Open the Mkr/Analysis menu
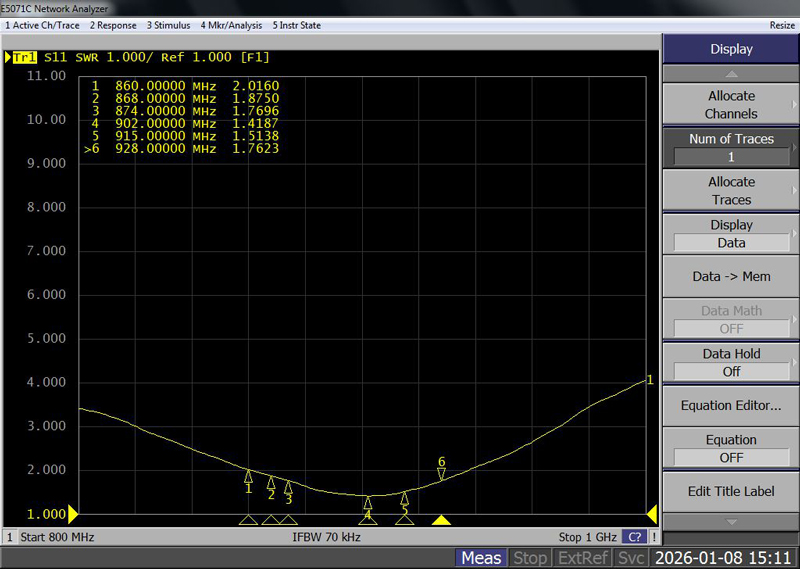The height and width of the screenshot is (569, 800). coord(231,25)
